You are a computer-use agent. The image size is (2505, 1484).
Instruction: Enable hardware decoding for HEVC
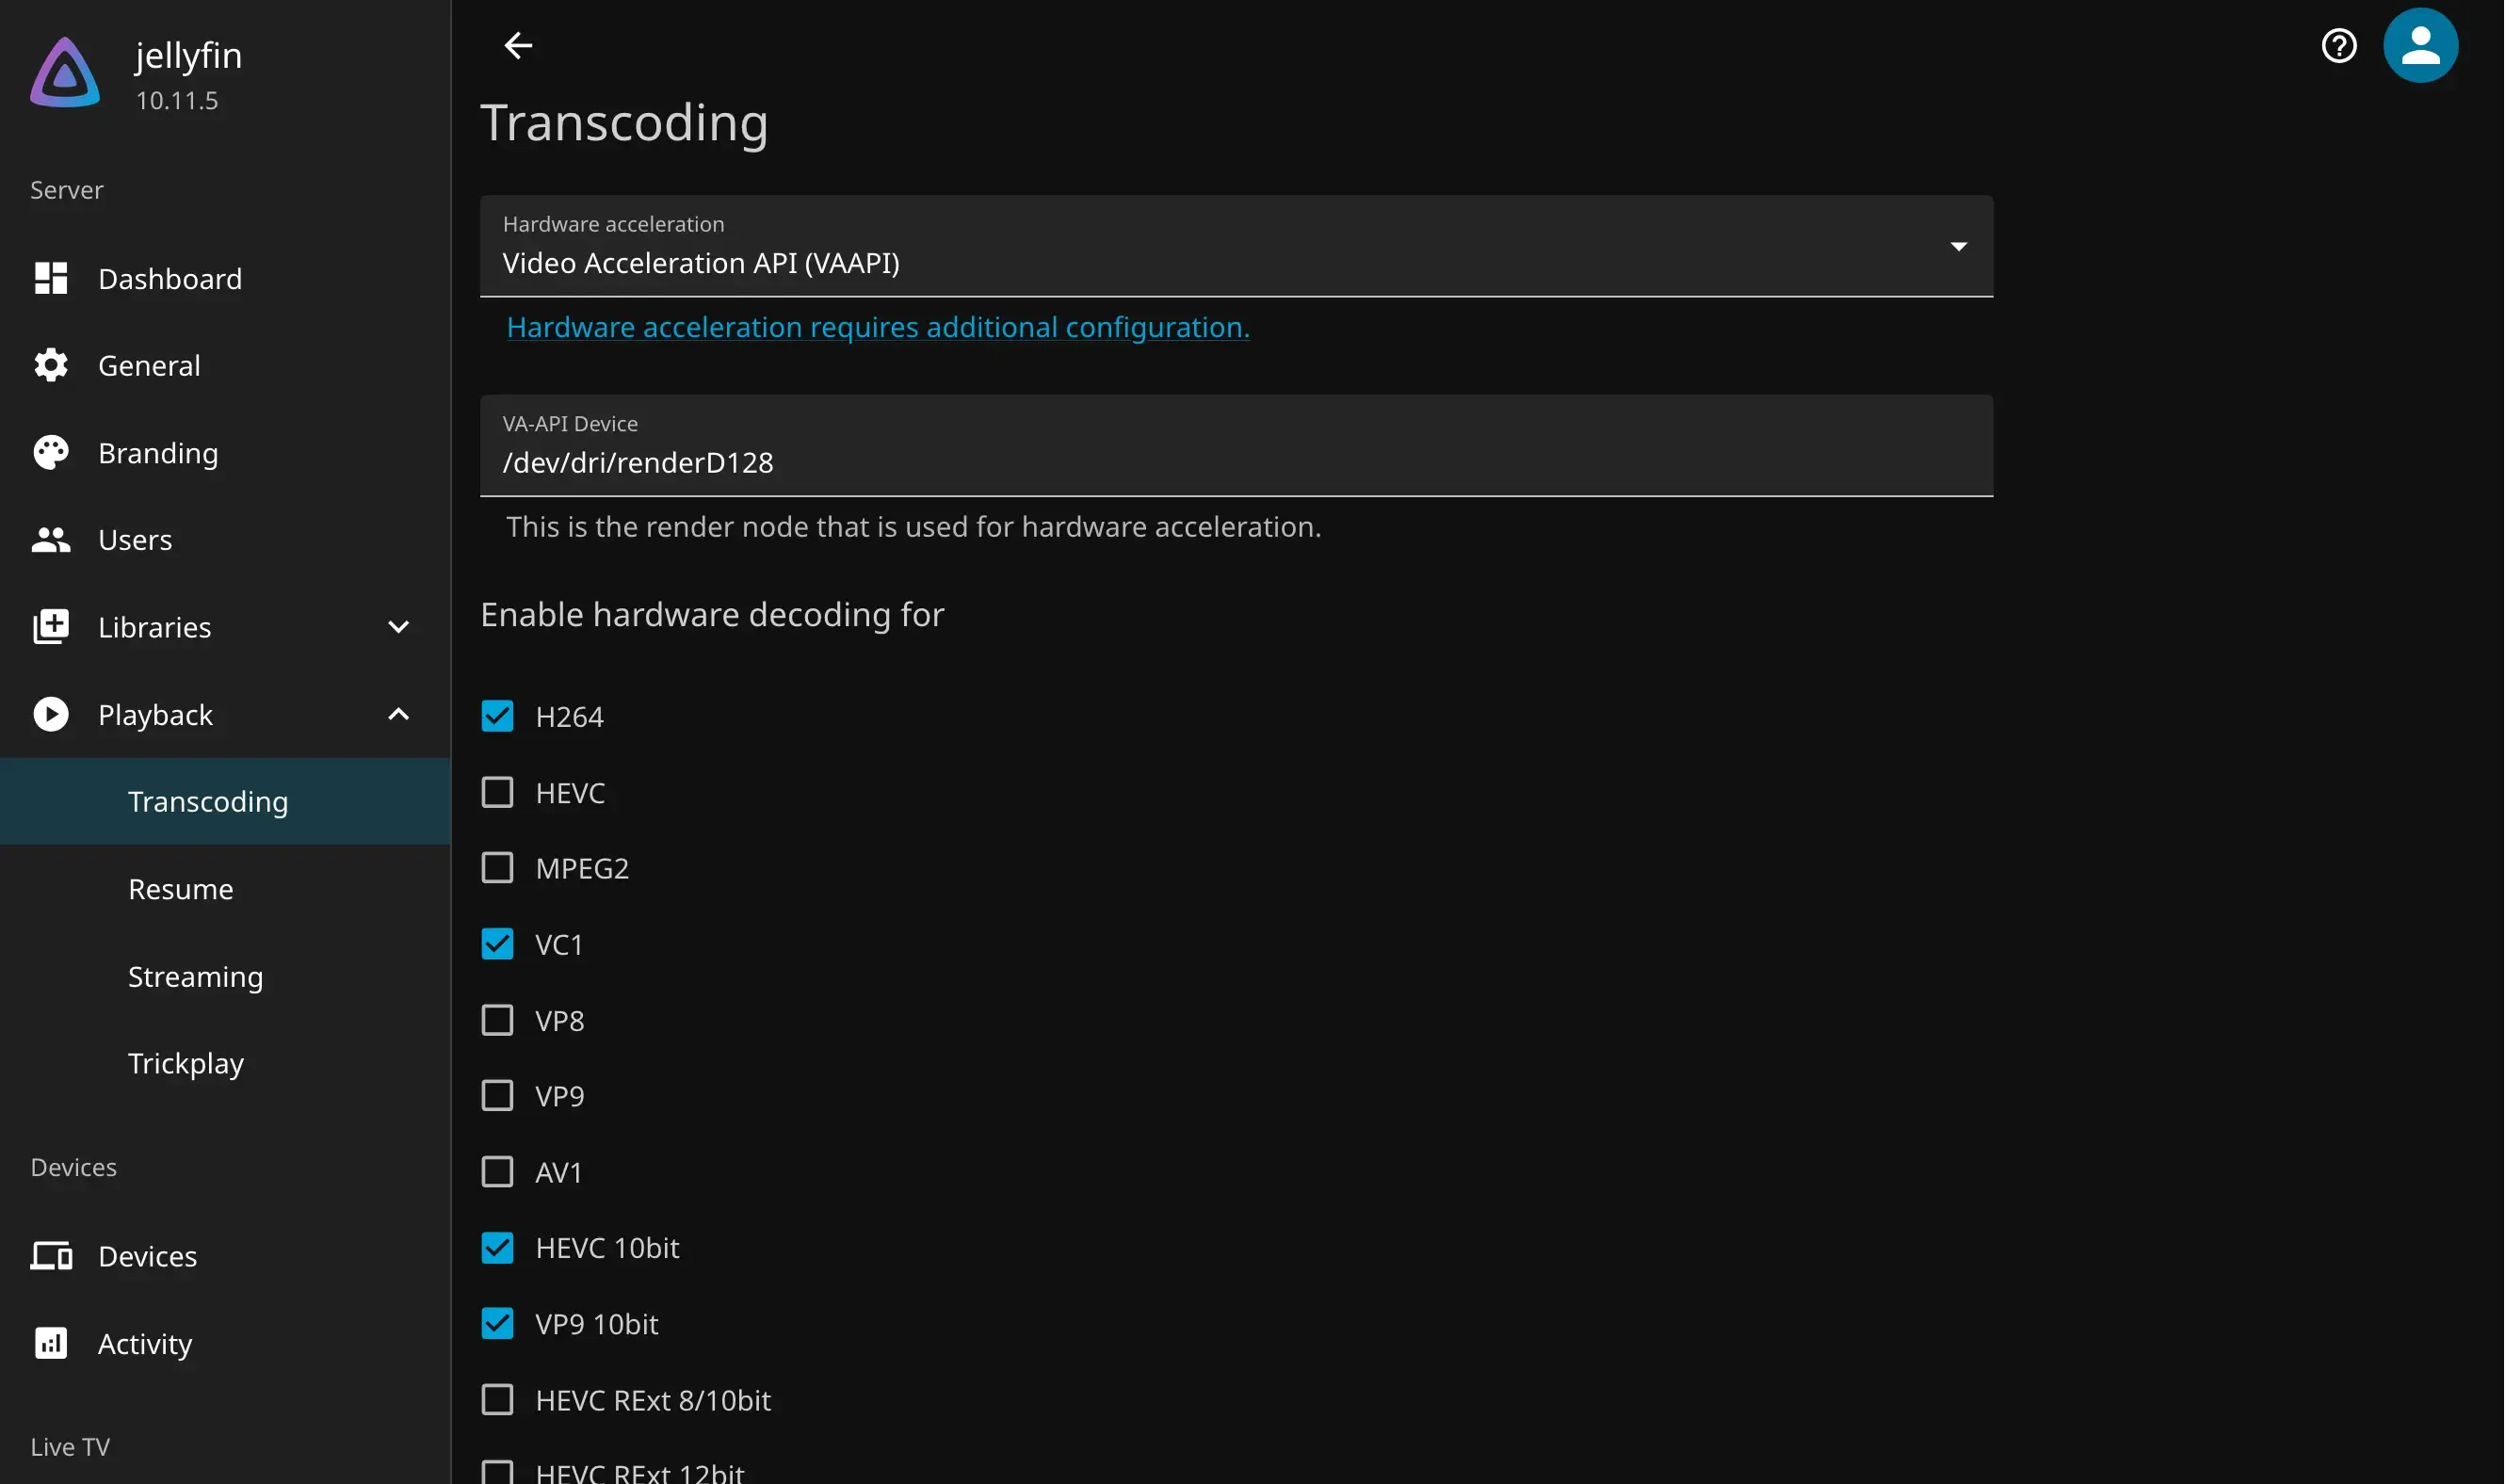click(x=498, y=791)
